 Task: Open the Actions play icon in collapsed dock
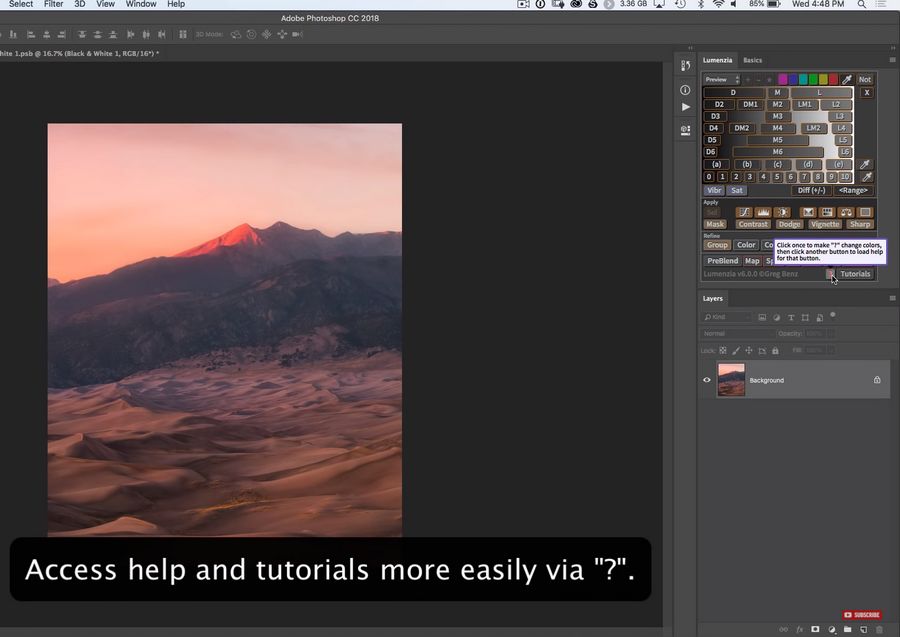686,107
